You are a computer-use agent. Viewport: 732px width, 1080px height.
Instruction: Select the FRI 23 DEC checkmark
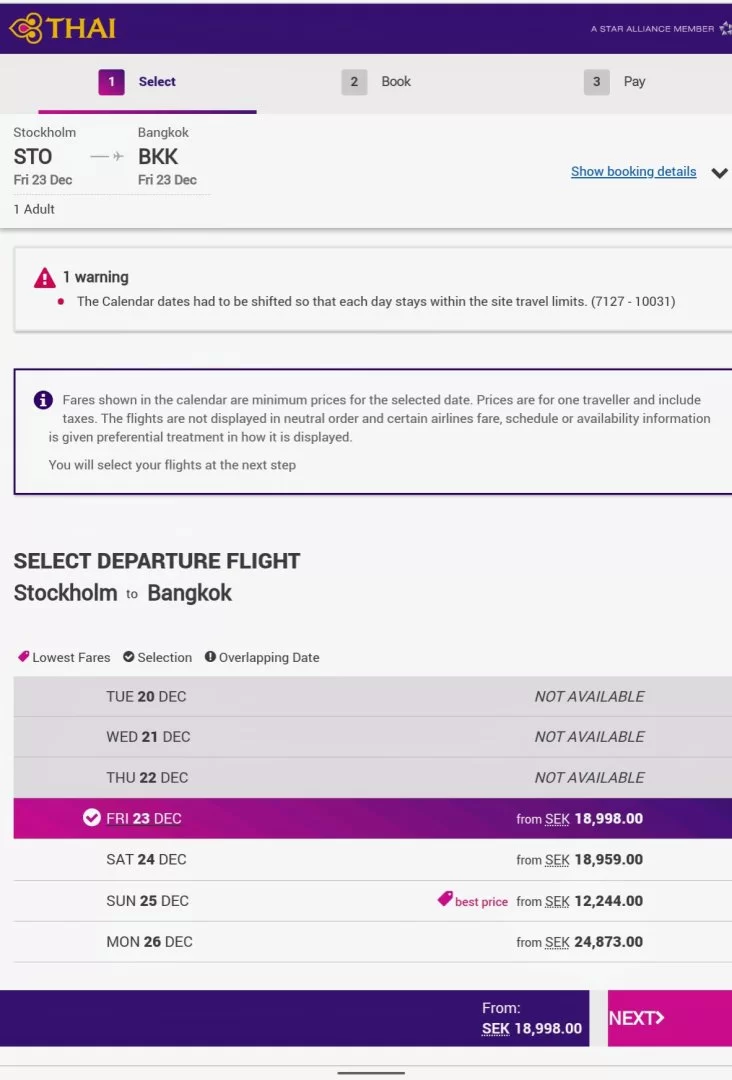click(91, 818)
